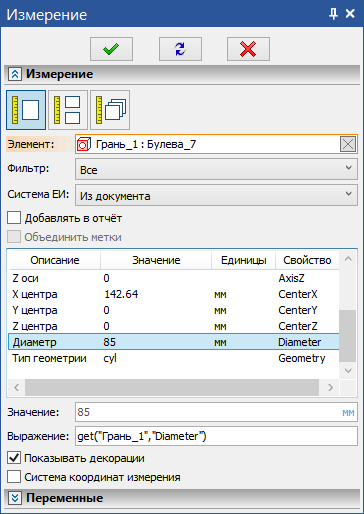Enable Добавлять в отчёт checkbox

pos(14,218)
